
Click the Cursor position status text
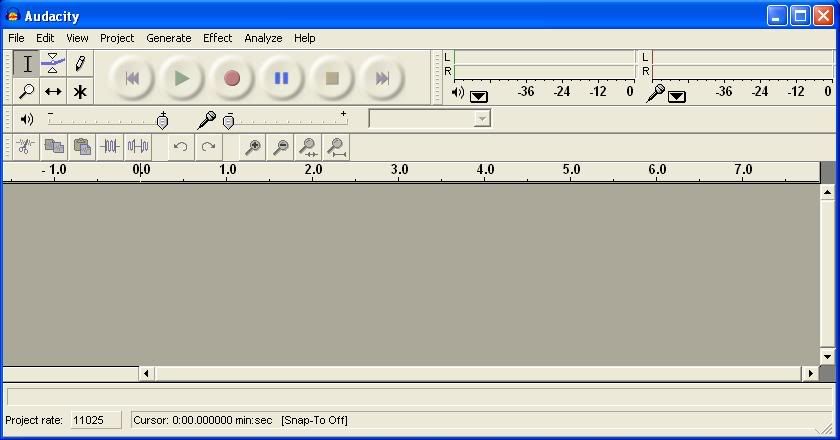coord(202,420)
